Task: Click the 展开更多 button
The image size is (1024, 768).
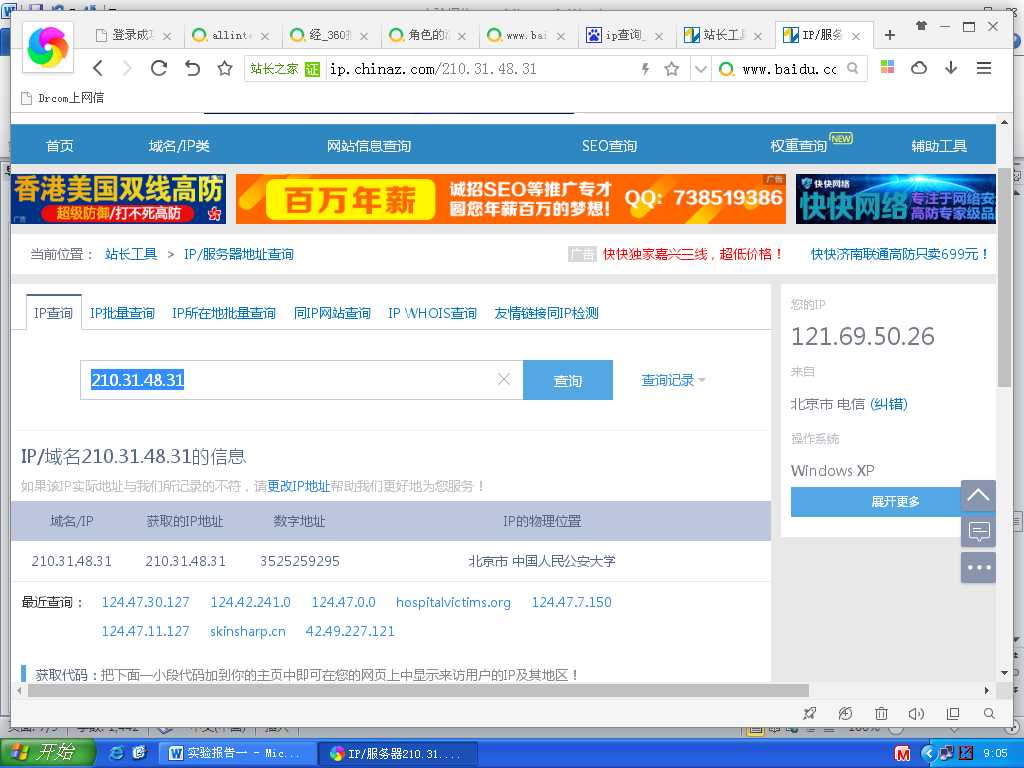Action: [x=876, y=502]
